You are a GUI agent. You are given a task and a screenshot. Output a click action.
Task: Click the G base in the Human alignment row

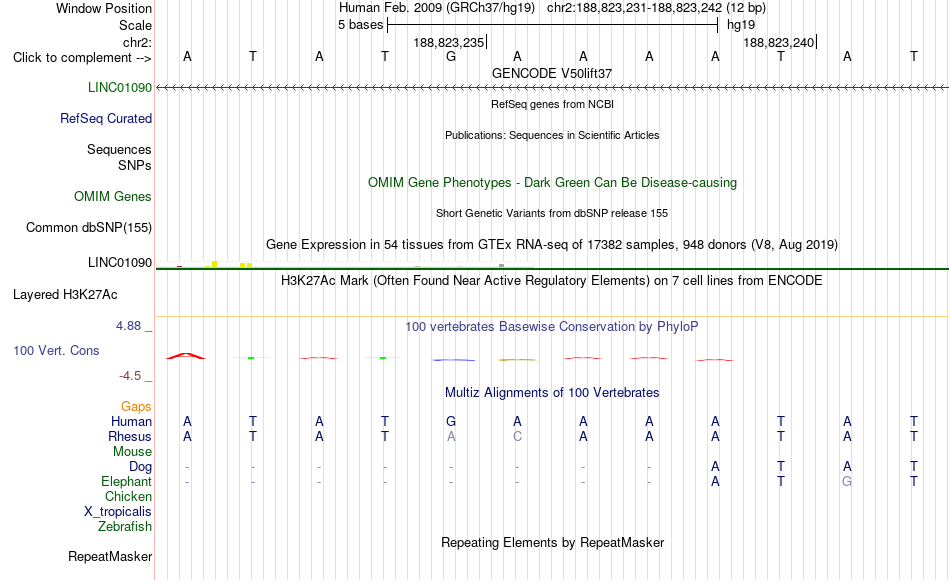coord(451,421)
